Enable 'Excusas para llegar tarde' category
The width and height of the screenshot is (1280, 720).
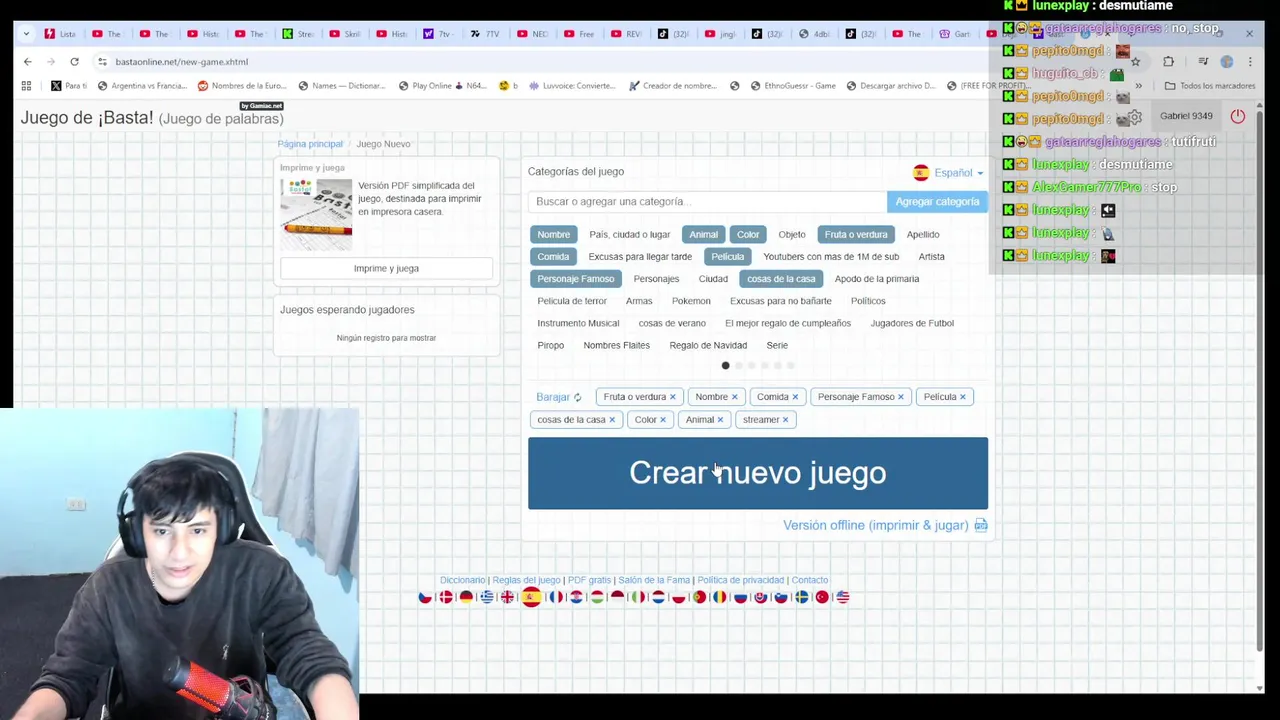pos(640,257)
